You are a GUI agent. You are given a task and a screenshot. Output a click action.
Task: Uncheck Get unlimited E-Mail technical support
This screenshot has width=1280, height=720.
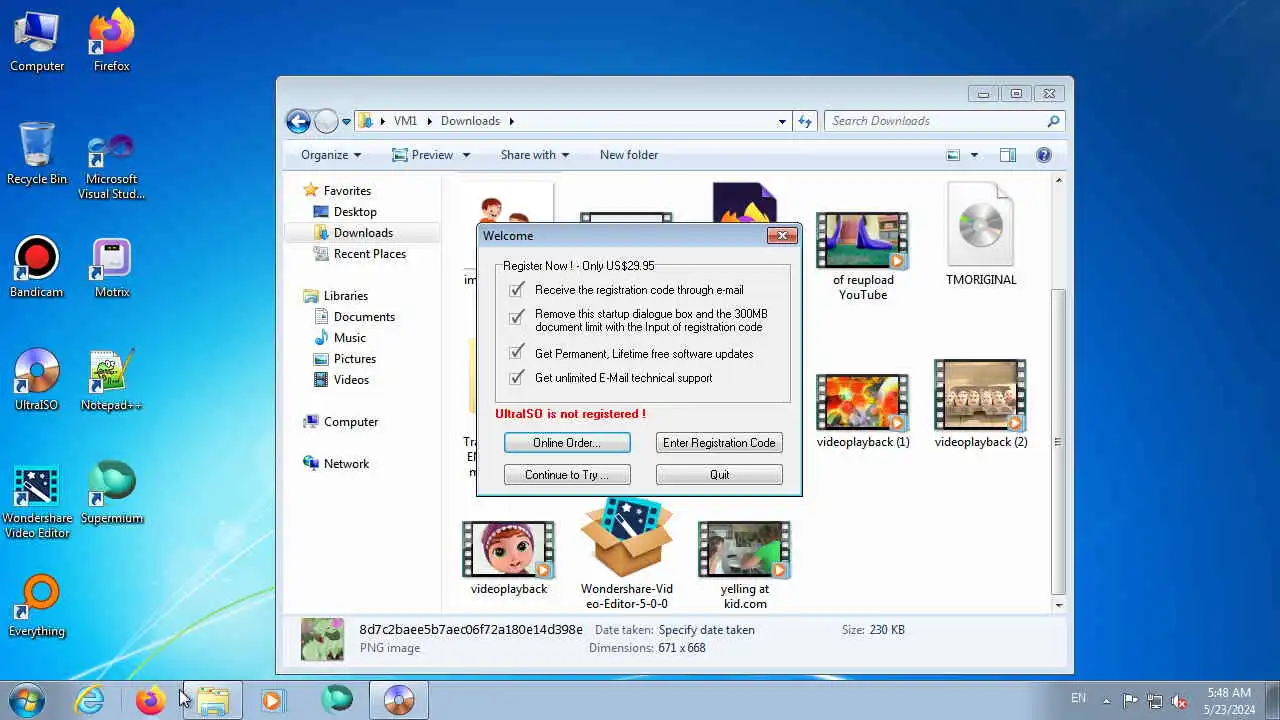pyautogui.click(x=516, y=378)
